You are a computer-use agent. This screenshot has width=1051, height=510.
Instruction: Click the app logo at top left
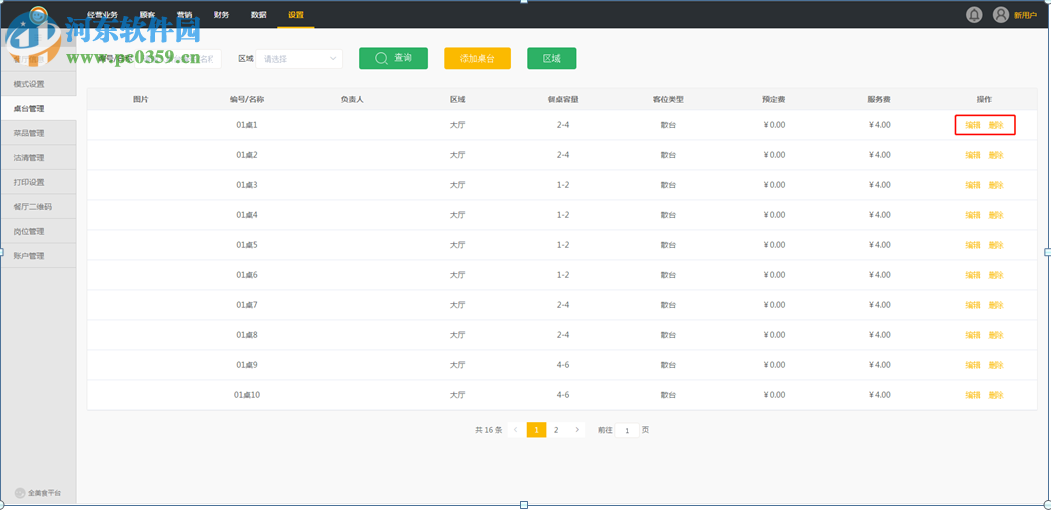click(37, 17)
